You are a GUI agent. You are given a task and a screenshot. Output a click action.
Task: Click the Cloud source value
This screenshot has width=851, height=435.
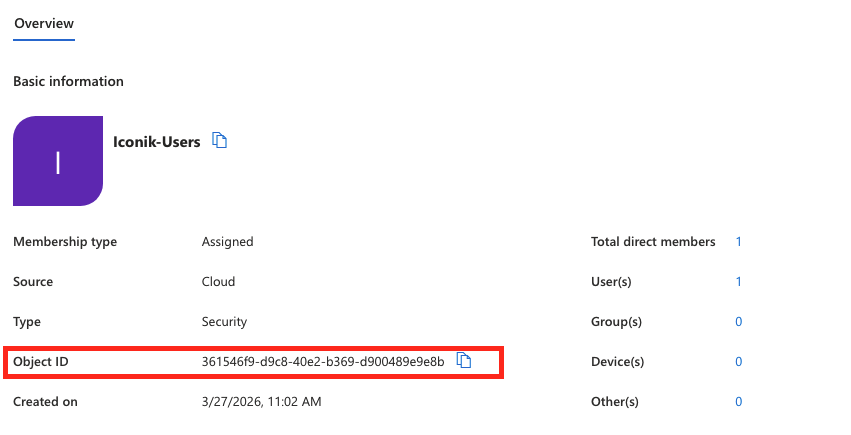(x=218, y=282)
